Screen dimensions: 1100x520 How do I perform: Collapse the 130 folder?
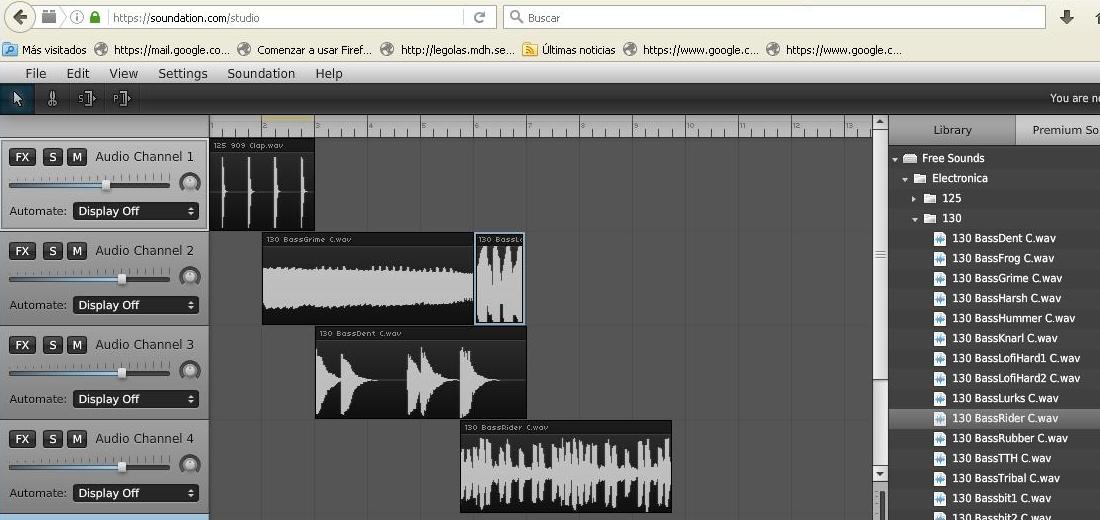tap(915, 219)
